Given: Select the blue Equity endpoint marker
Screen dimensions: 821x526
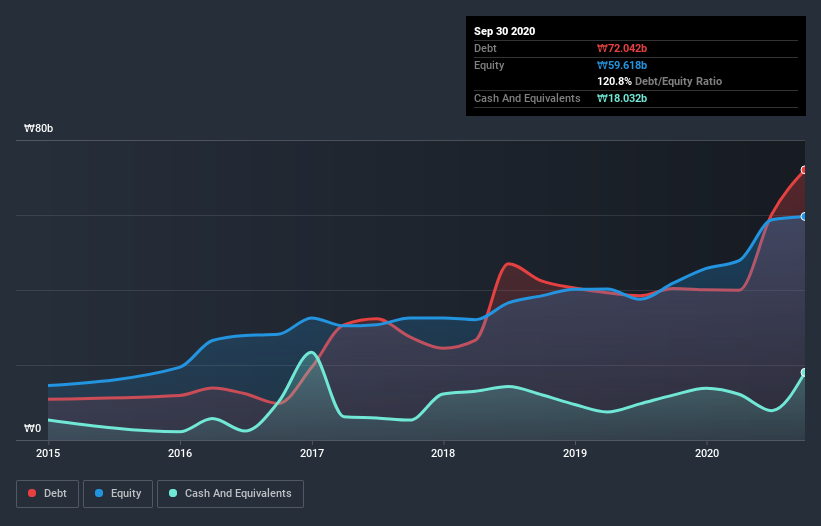Looking at the screenshot, I should (804, 216).
